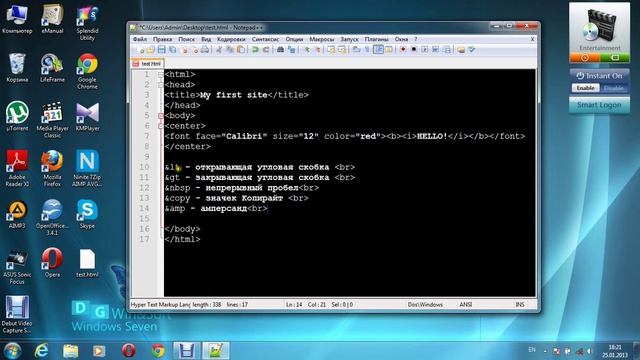This screenshot has height=360, width=640.
Task: Click the Windows Start button
Action: pyautogui.click(x=13, y=351)
